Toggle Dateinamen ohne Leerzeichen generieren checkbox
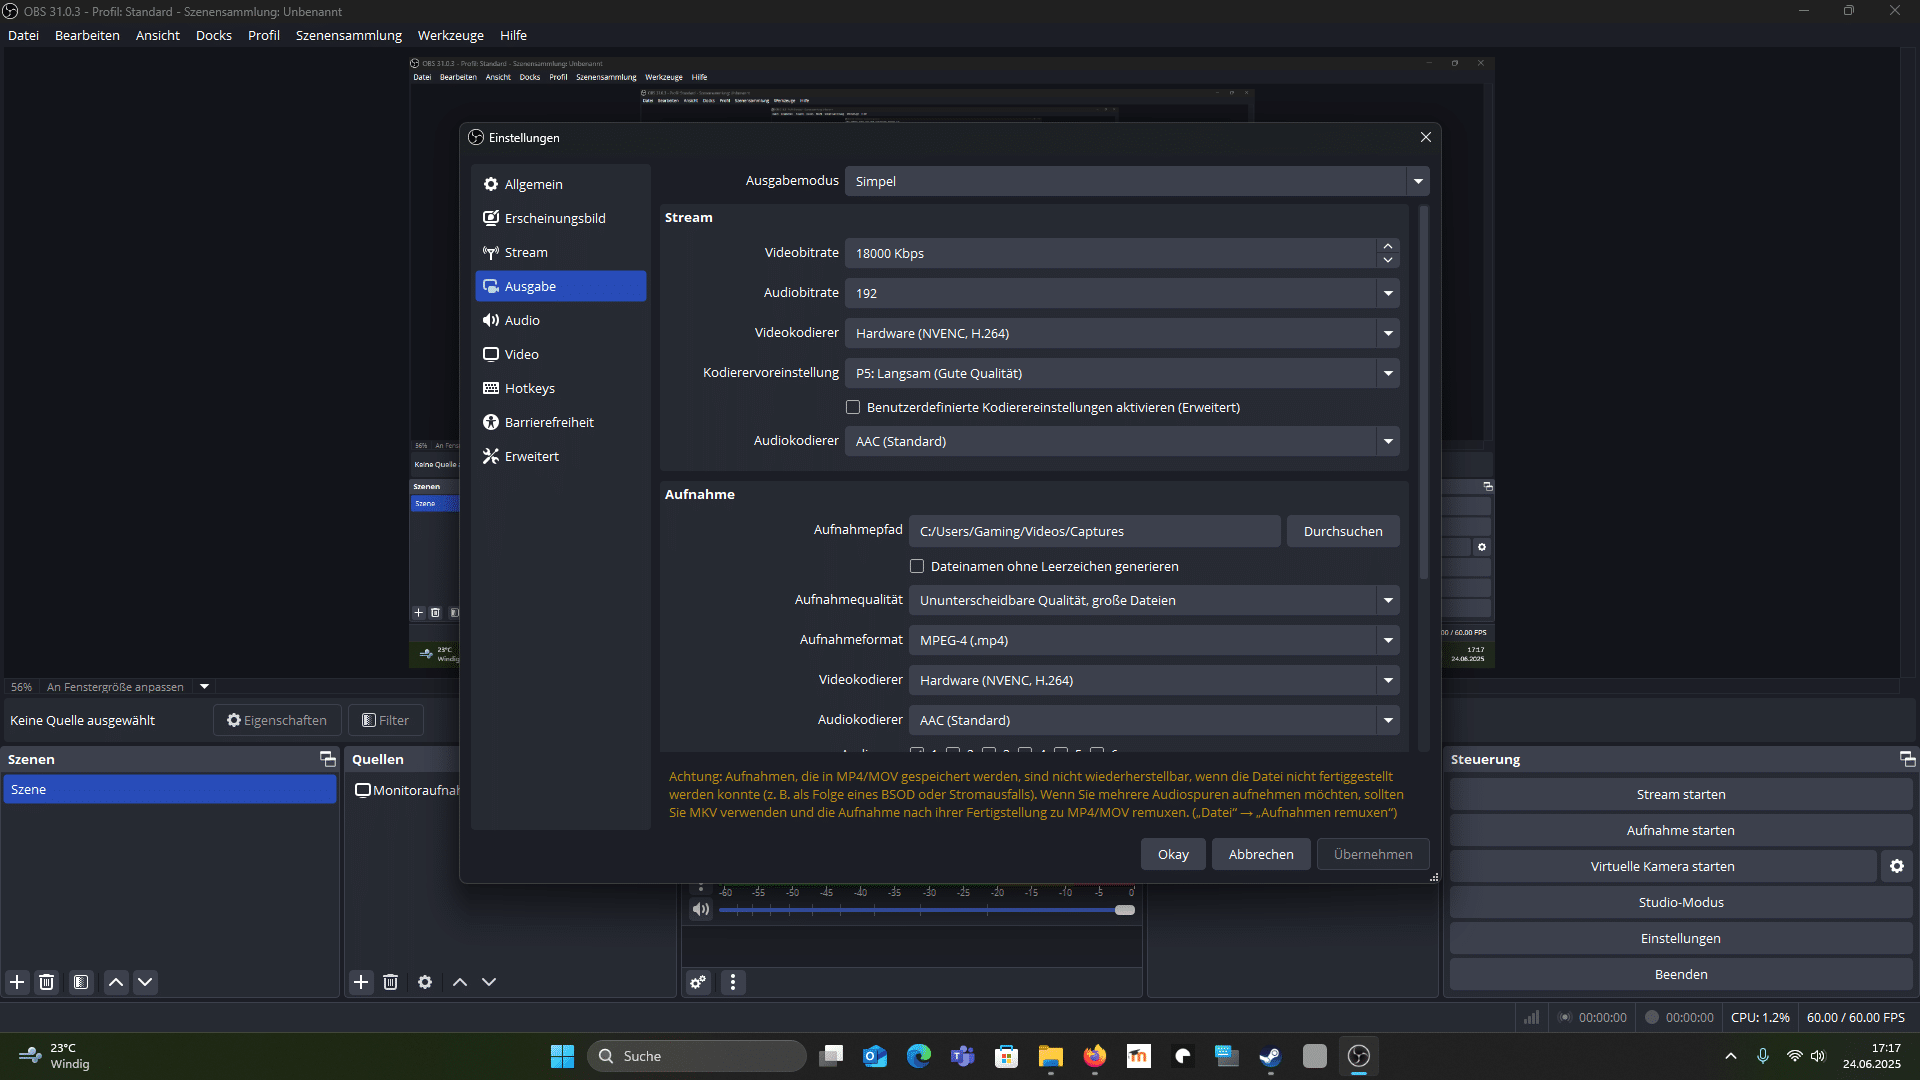Image resolution: width=1920 pixels, height=1080 pixels. pos(917,566)
